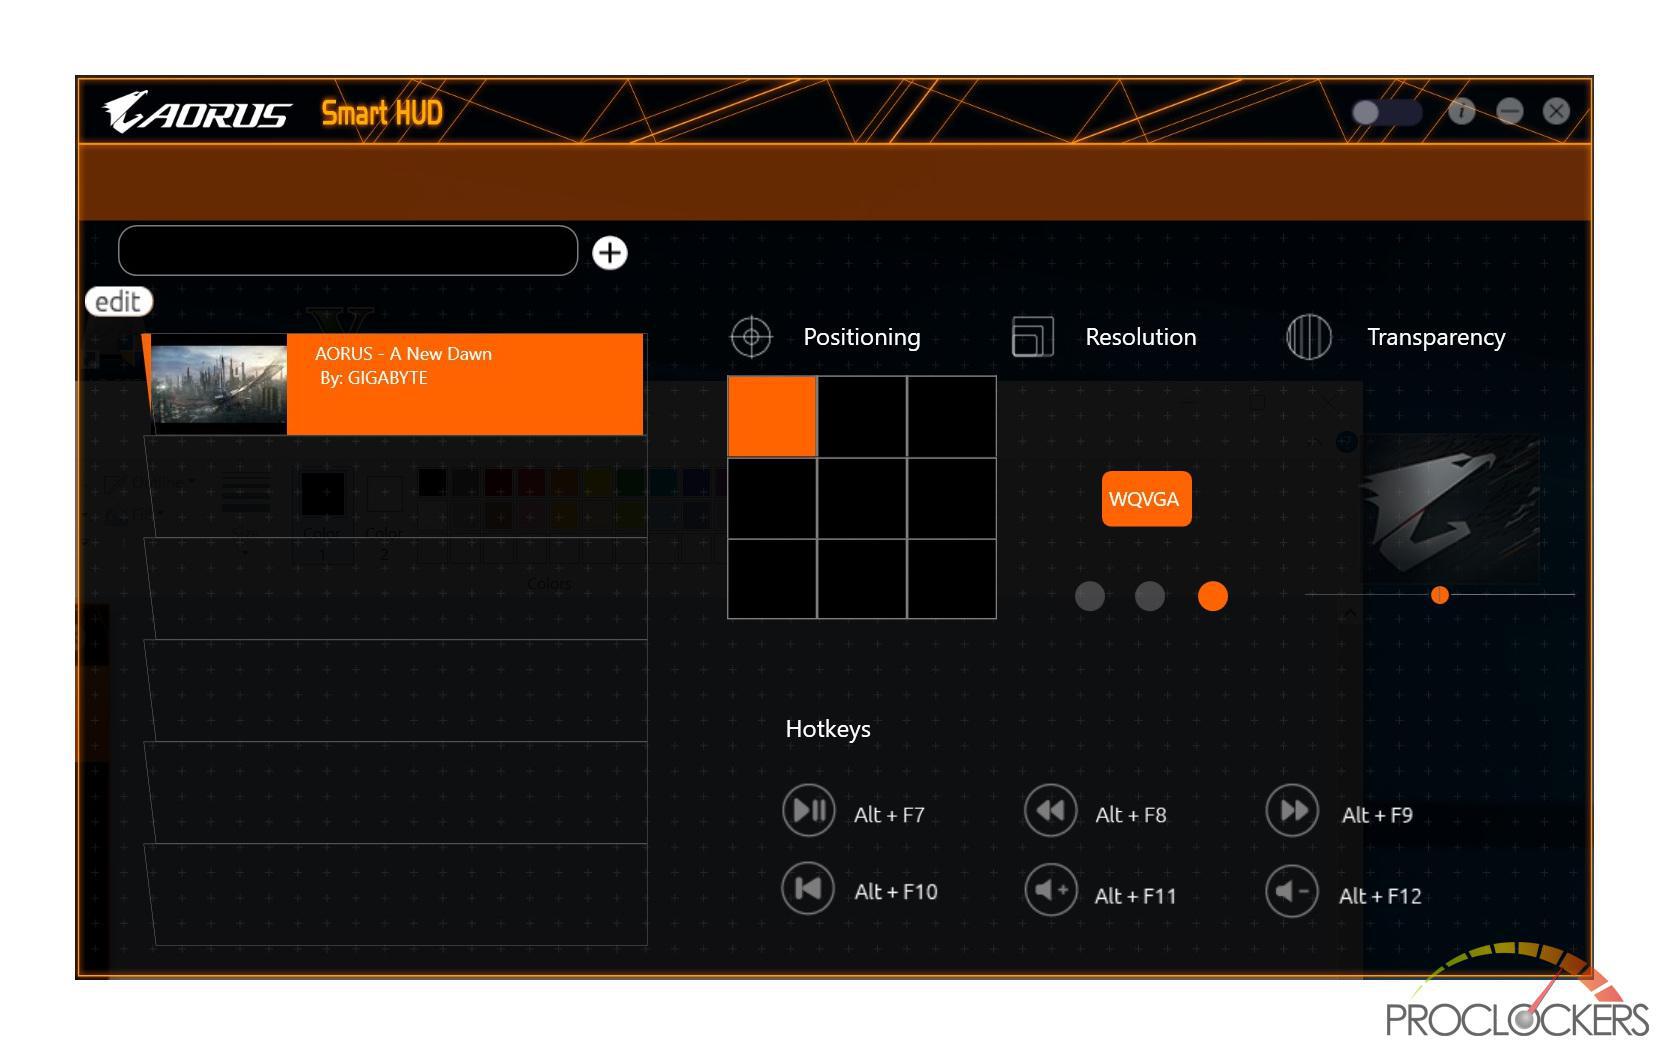Screen dimensions: 1669x1055
Task: Select middle-right position in grid
Action: click(952, 498)
